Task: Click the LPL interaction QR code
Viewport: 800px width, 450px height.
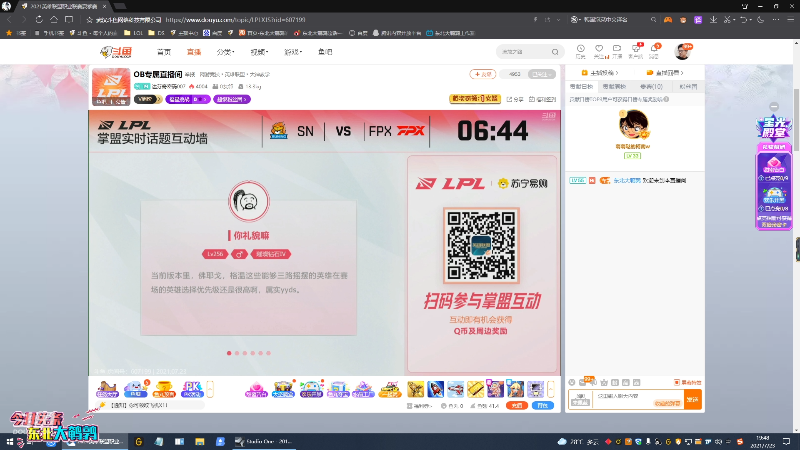Action: point(481,245)
